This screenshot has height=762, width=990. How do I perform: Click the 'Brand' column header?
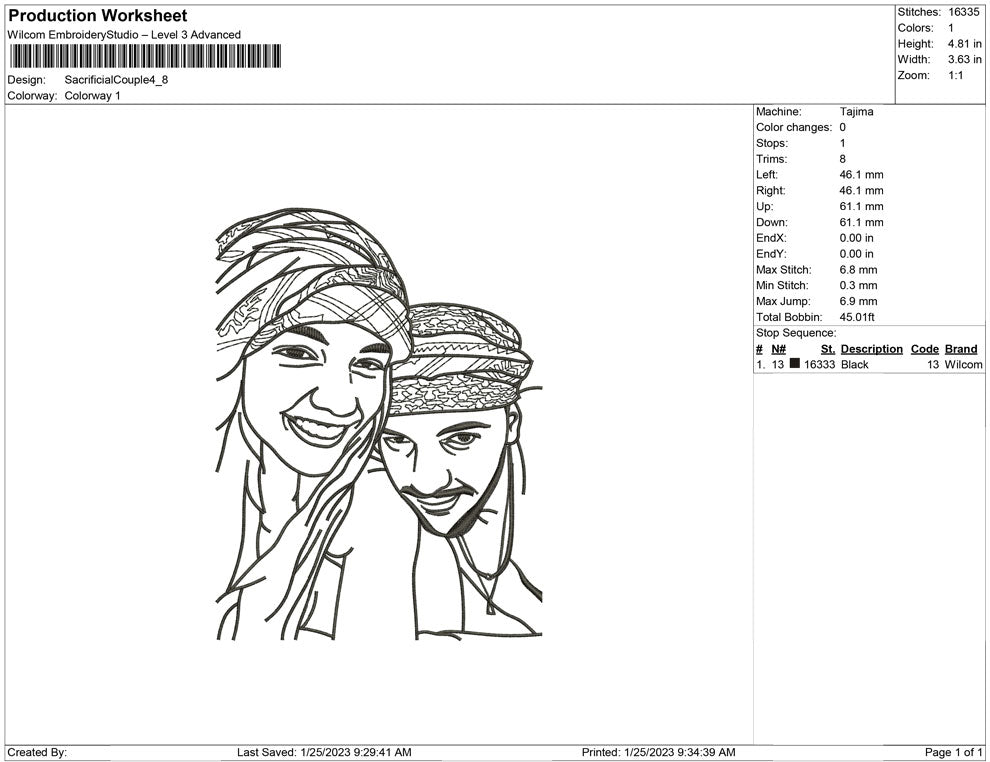[x=961, y=349]
